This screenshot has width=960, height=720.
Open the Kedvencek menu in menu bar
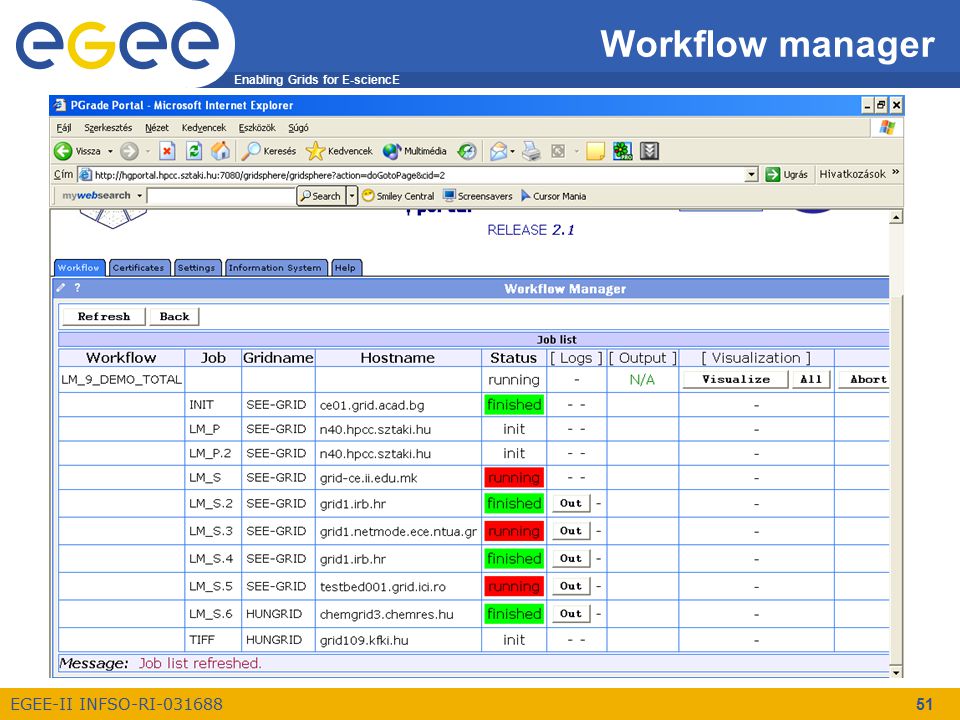[x=204, y=128]
